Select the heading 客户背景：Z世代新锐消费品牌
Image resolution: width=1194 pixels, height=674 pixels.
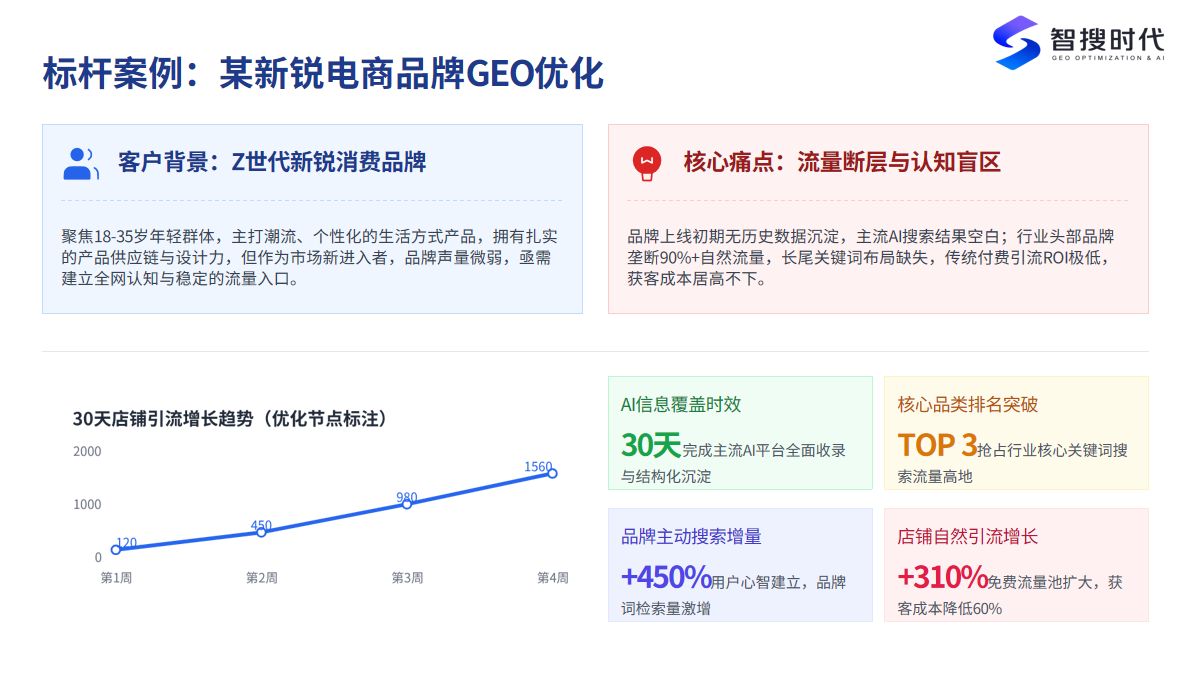[272, 162]
